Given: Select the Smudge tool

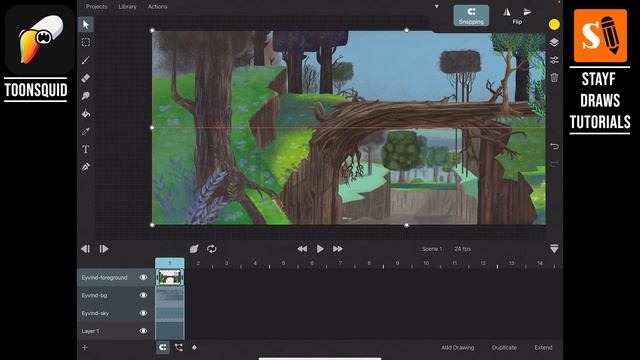Looking at the screenshot, I should coord(86,96).
